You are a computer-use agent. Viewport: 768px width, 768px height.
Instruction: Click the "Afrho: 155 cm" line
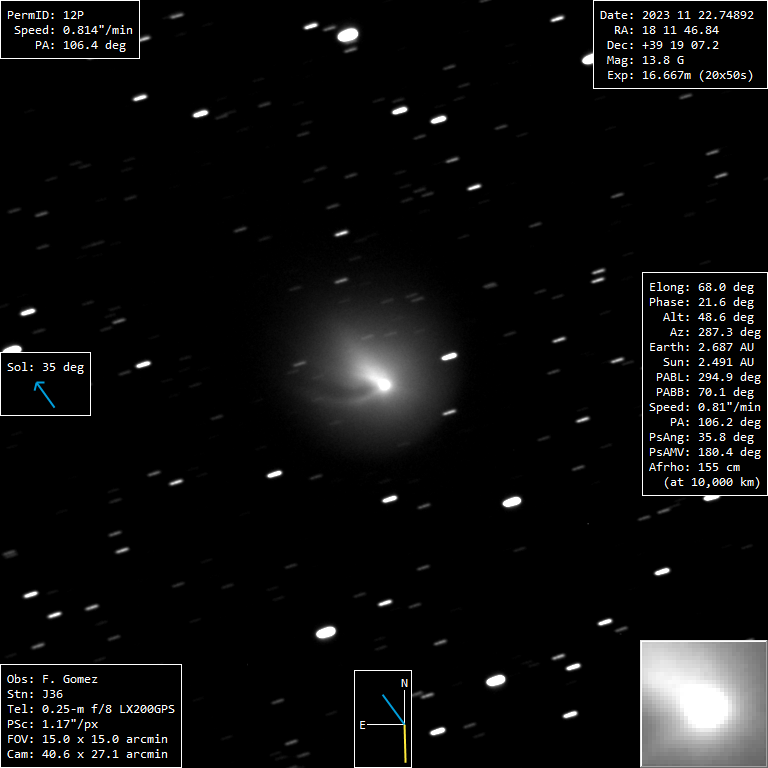point(695,467)
